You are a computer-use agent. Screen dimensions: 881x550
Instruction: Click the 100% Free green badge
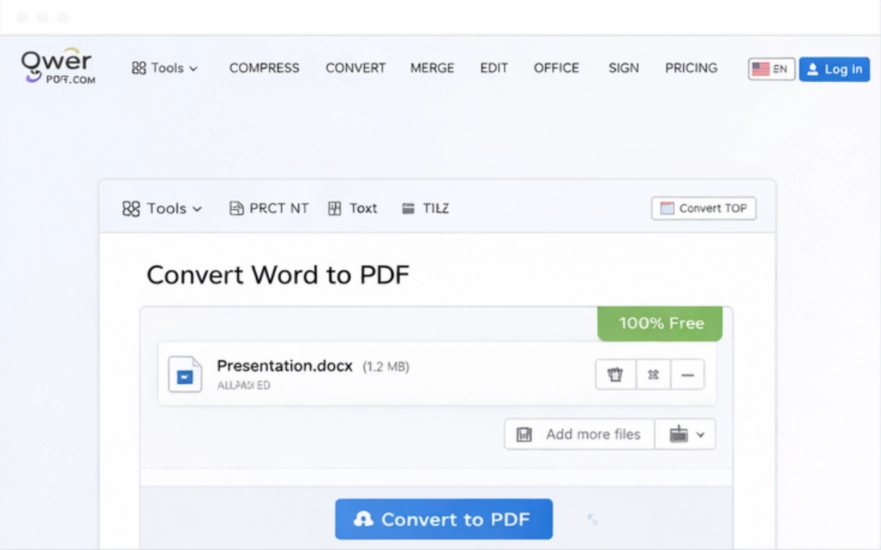pos(660,323)
